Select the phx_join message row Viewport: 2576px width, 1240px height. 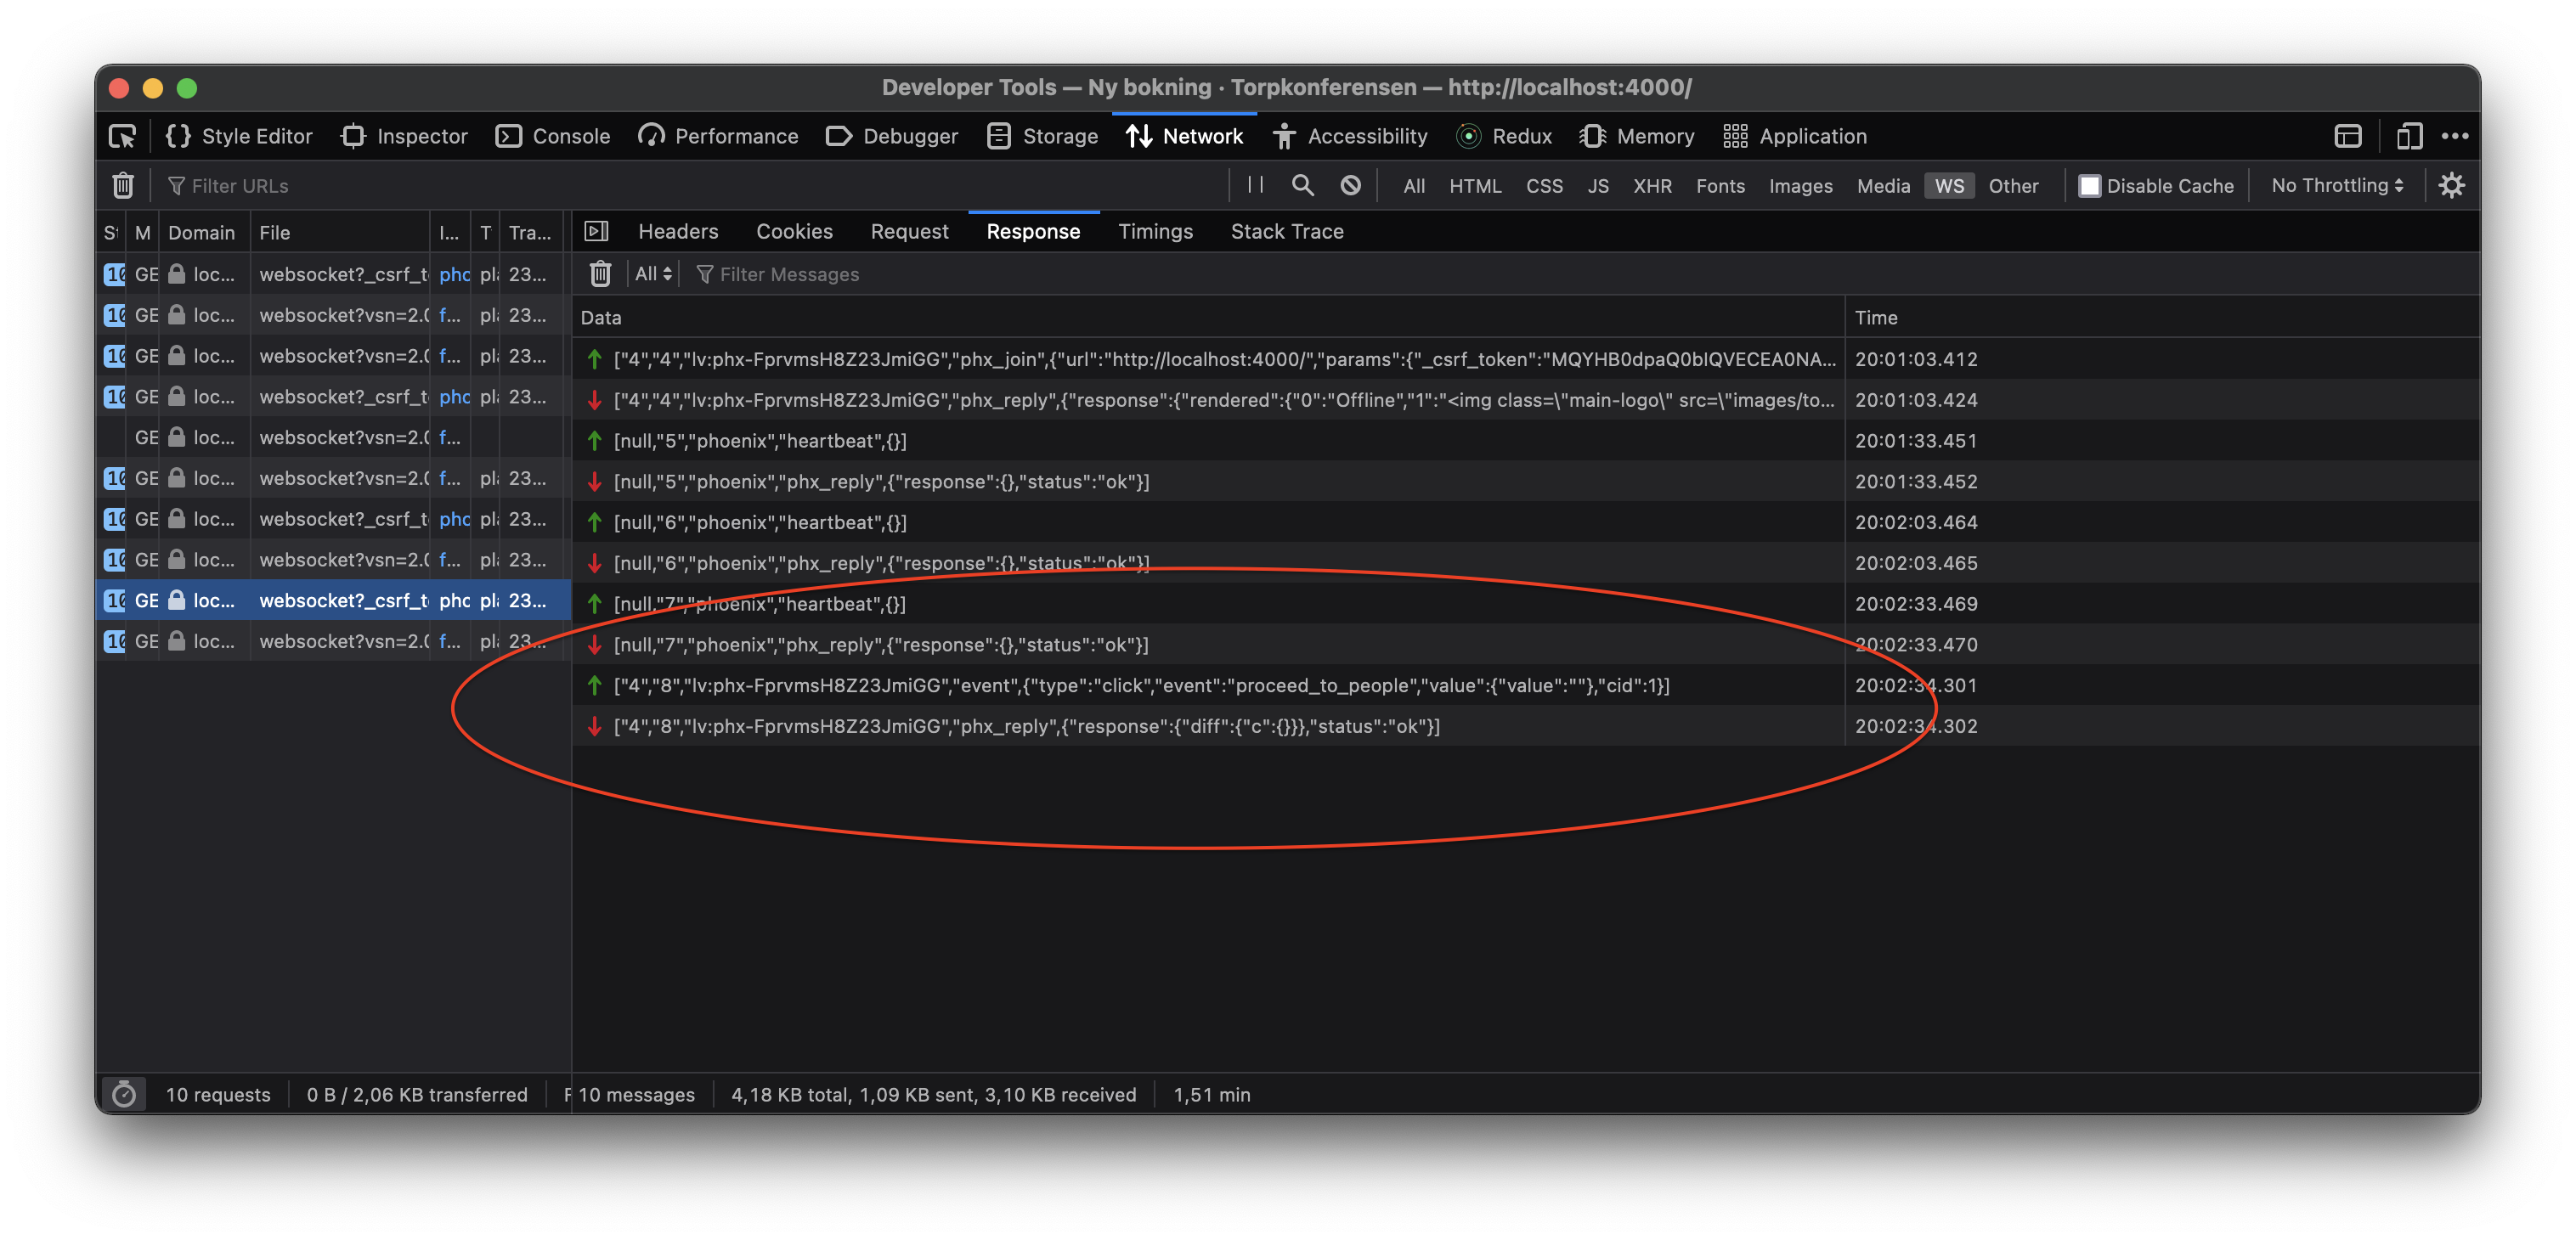click(1526, 359)
